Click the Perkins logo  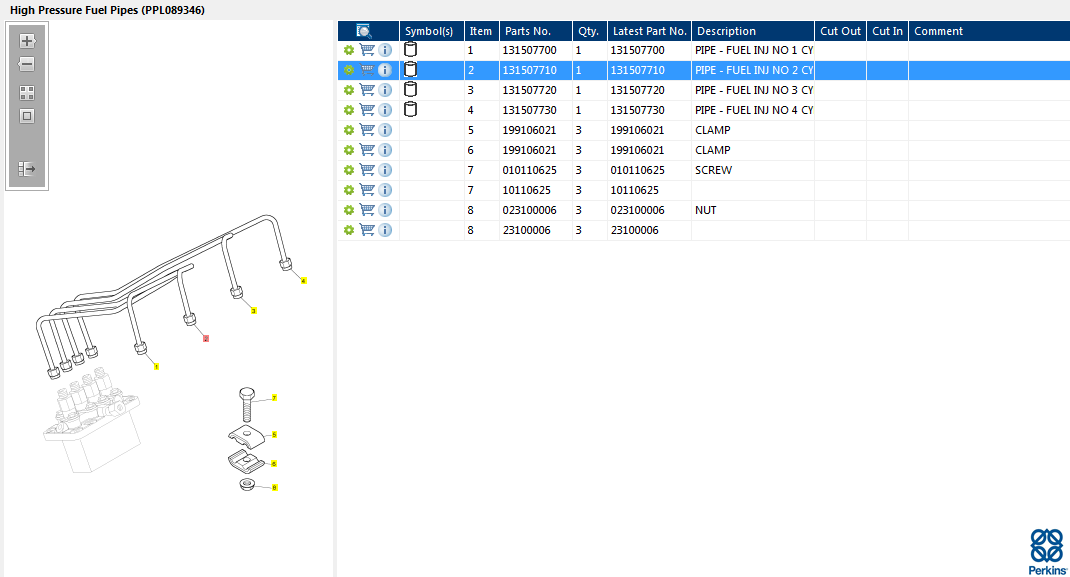(1047, 551)
